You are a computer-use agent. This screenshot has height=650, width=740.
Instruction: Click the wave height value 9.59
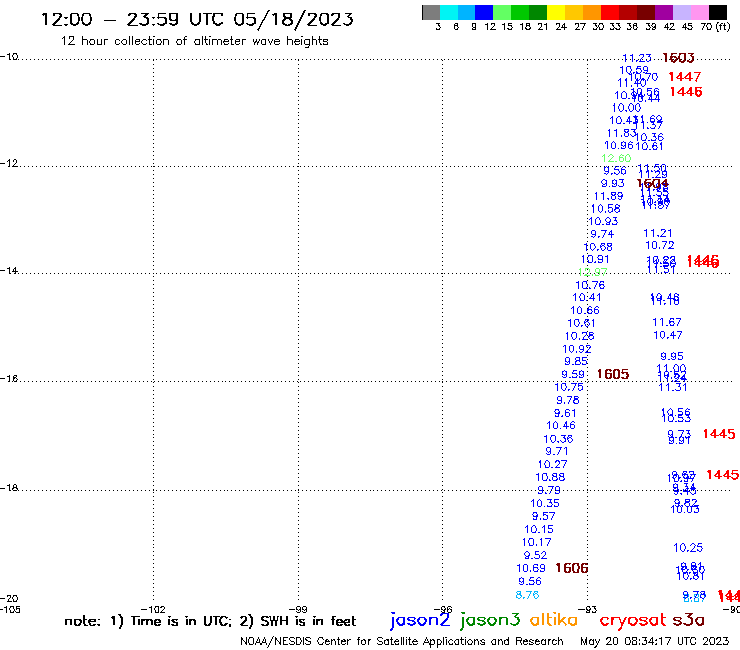[x=573, y=374]
